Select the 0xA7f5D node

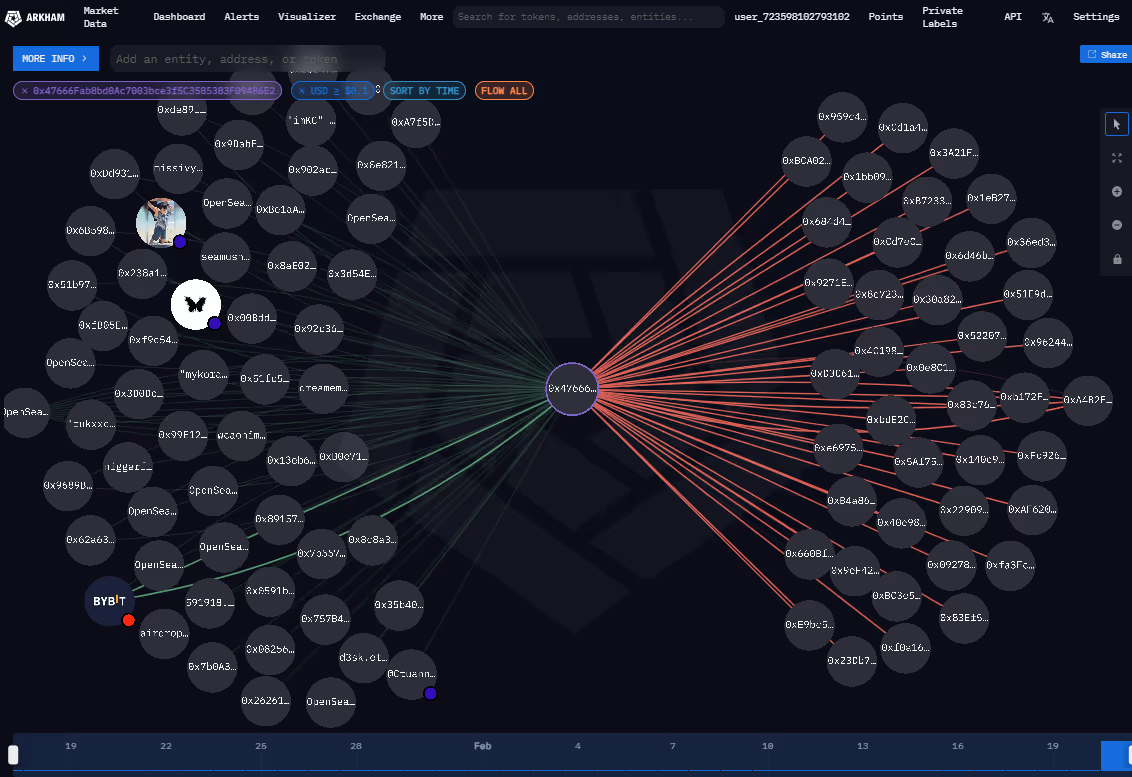[x=416, y=122]
